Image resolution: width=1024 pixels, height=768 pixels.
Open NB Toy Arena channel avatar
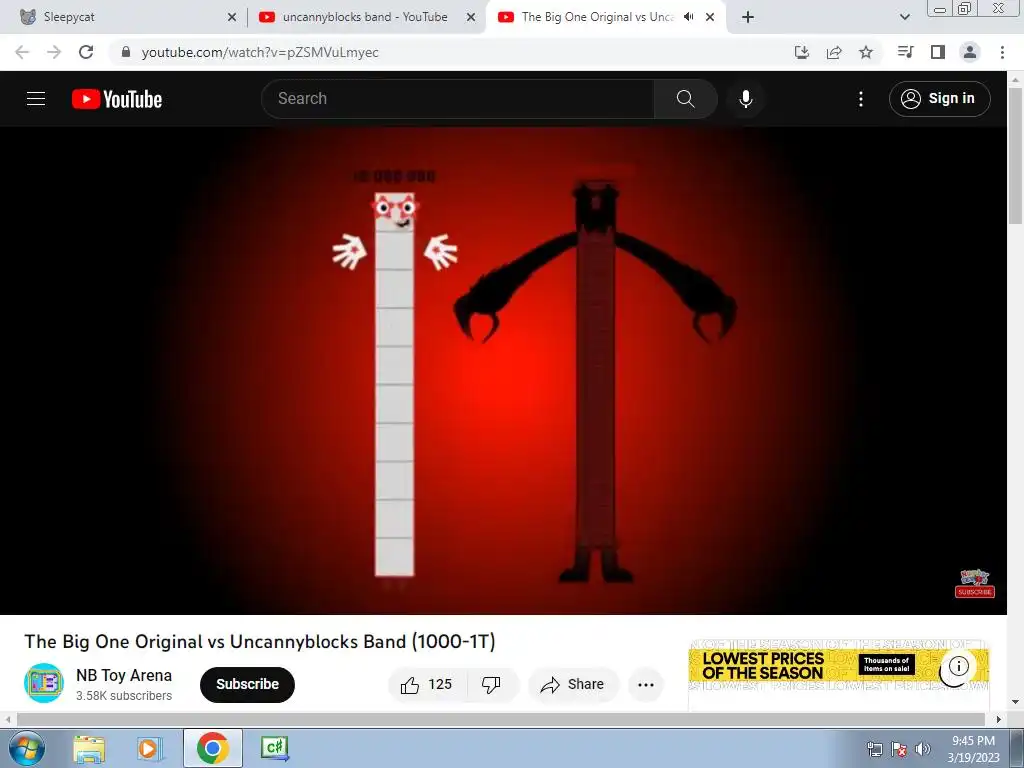44,683
